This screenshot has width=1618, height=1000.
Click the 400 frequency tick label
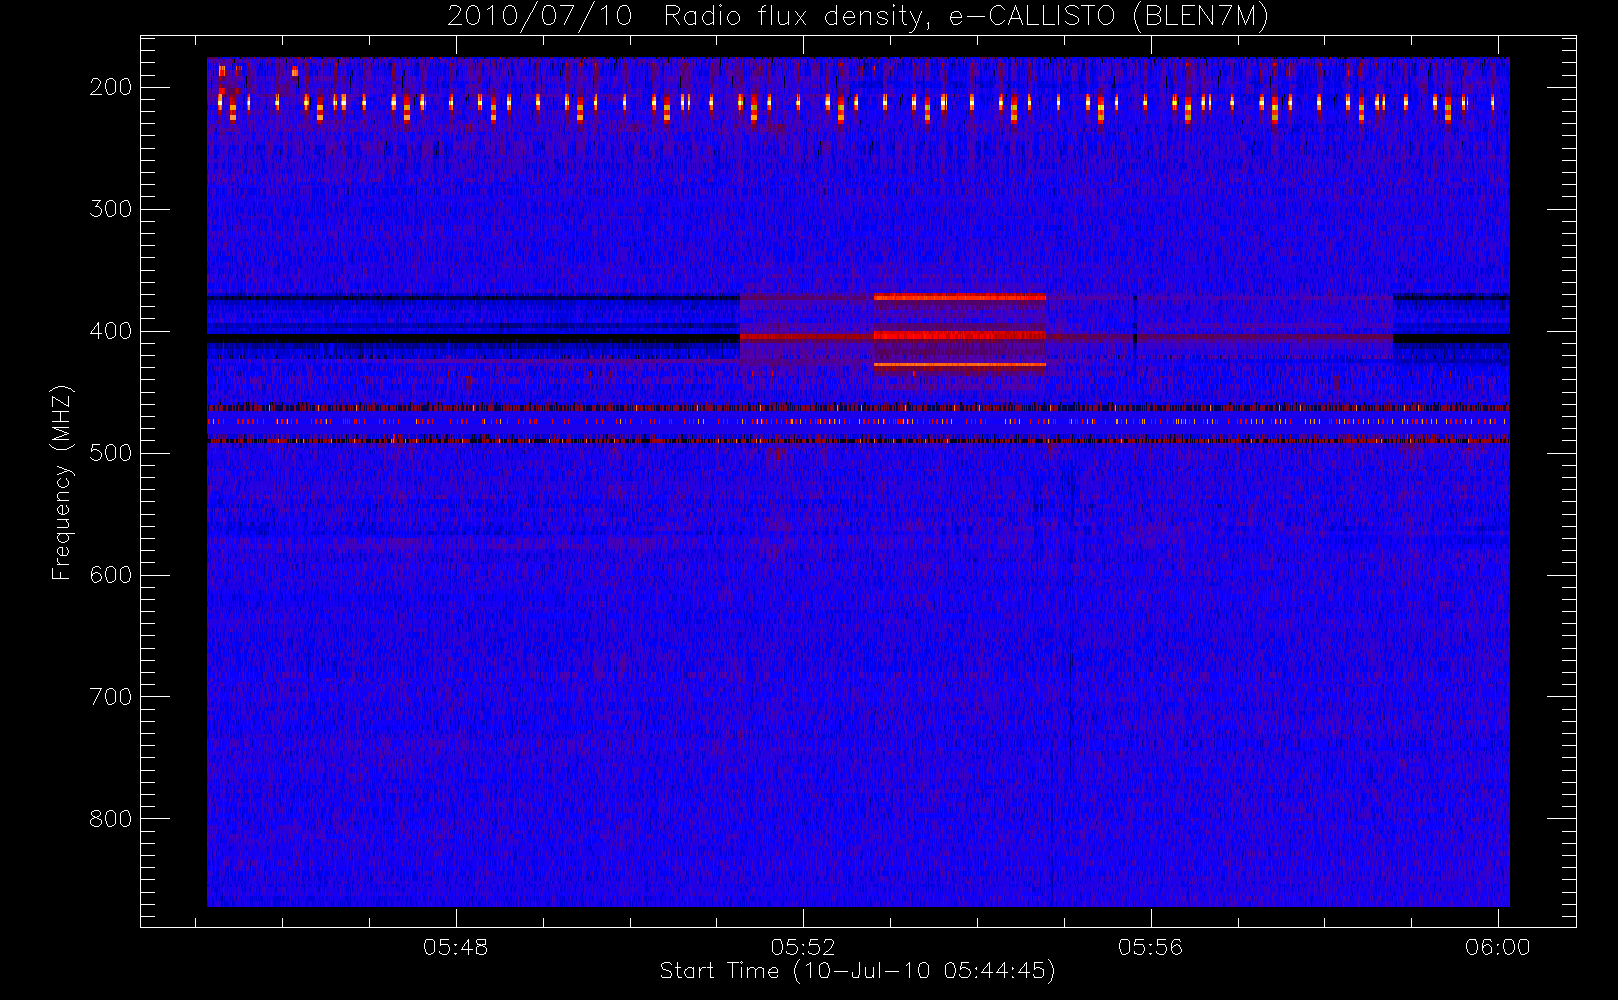111,331
